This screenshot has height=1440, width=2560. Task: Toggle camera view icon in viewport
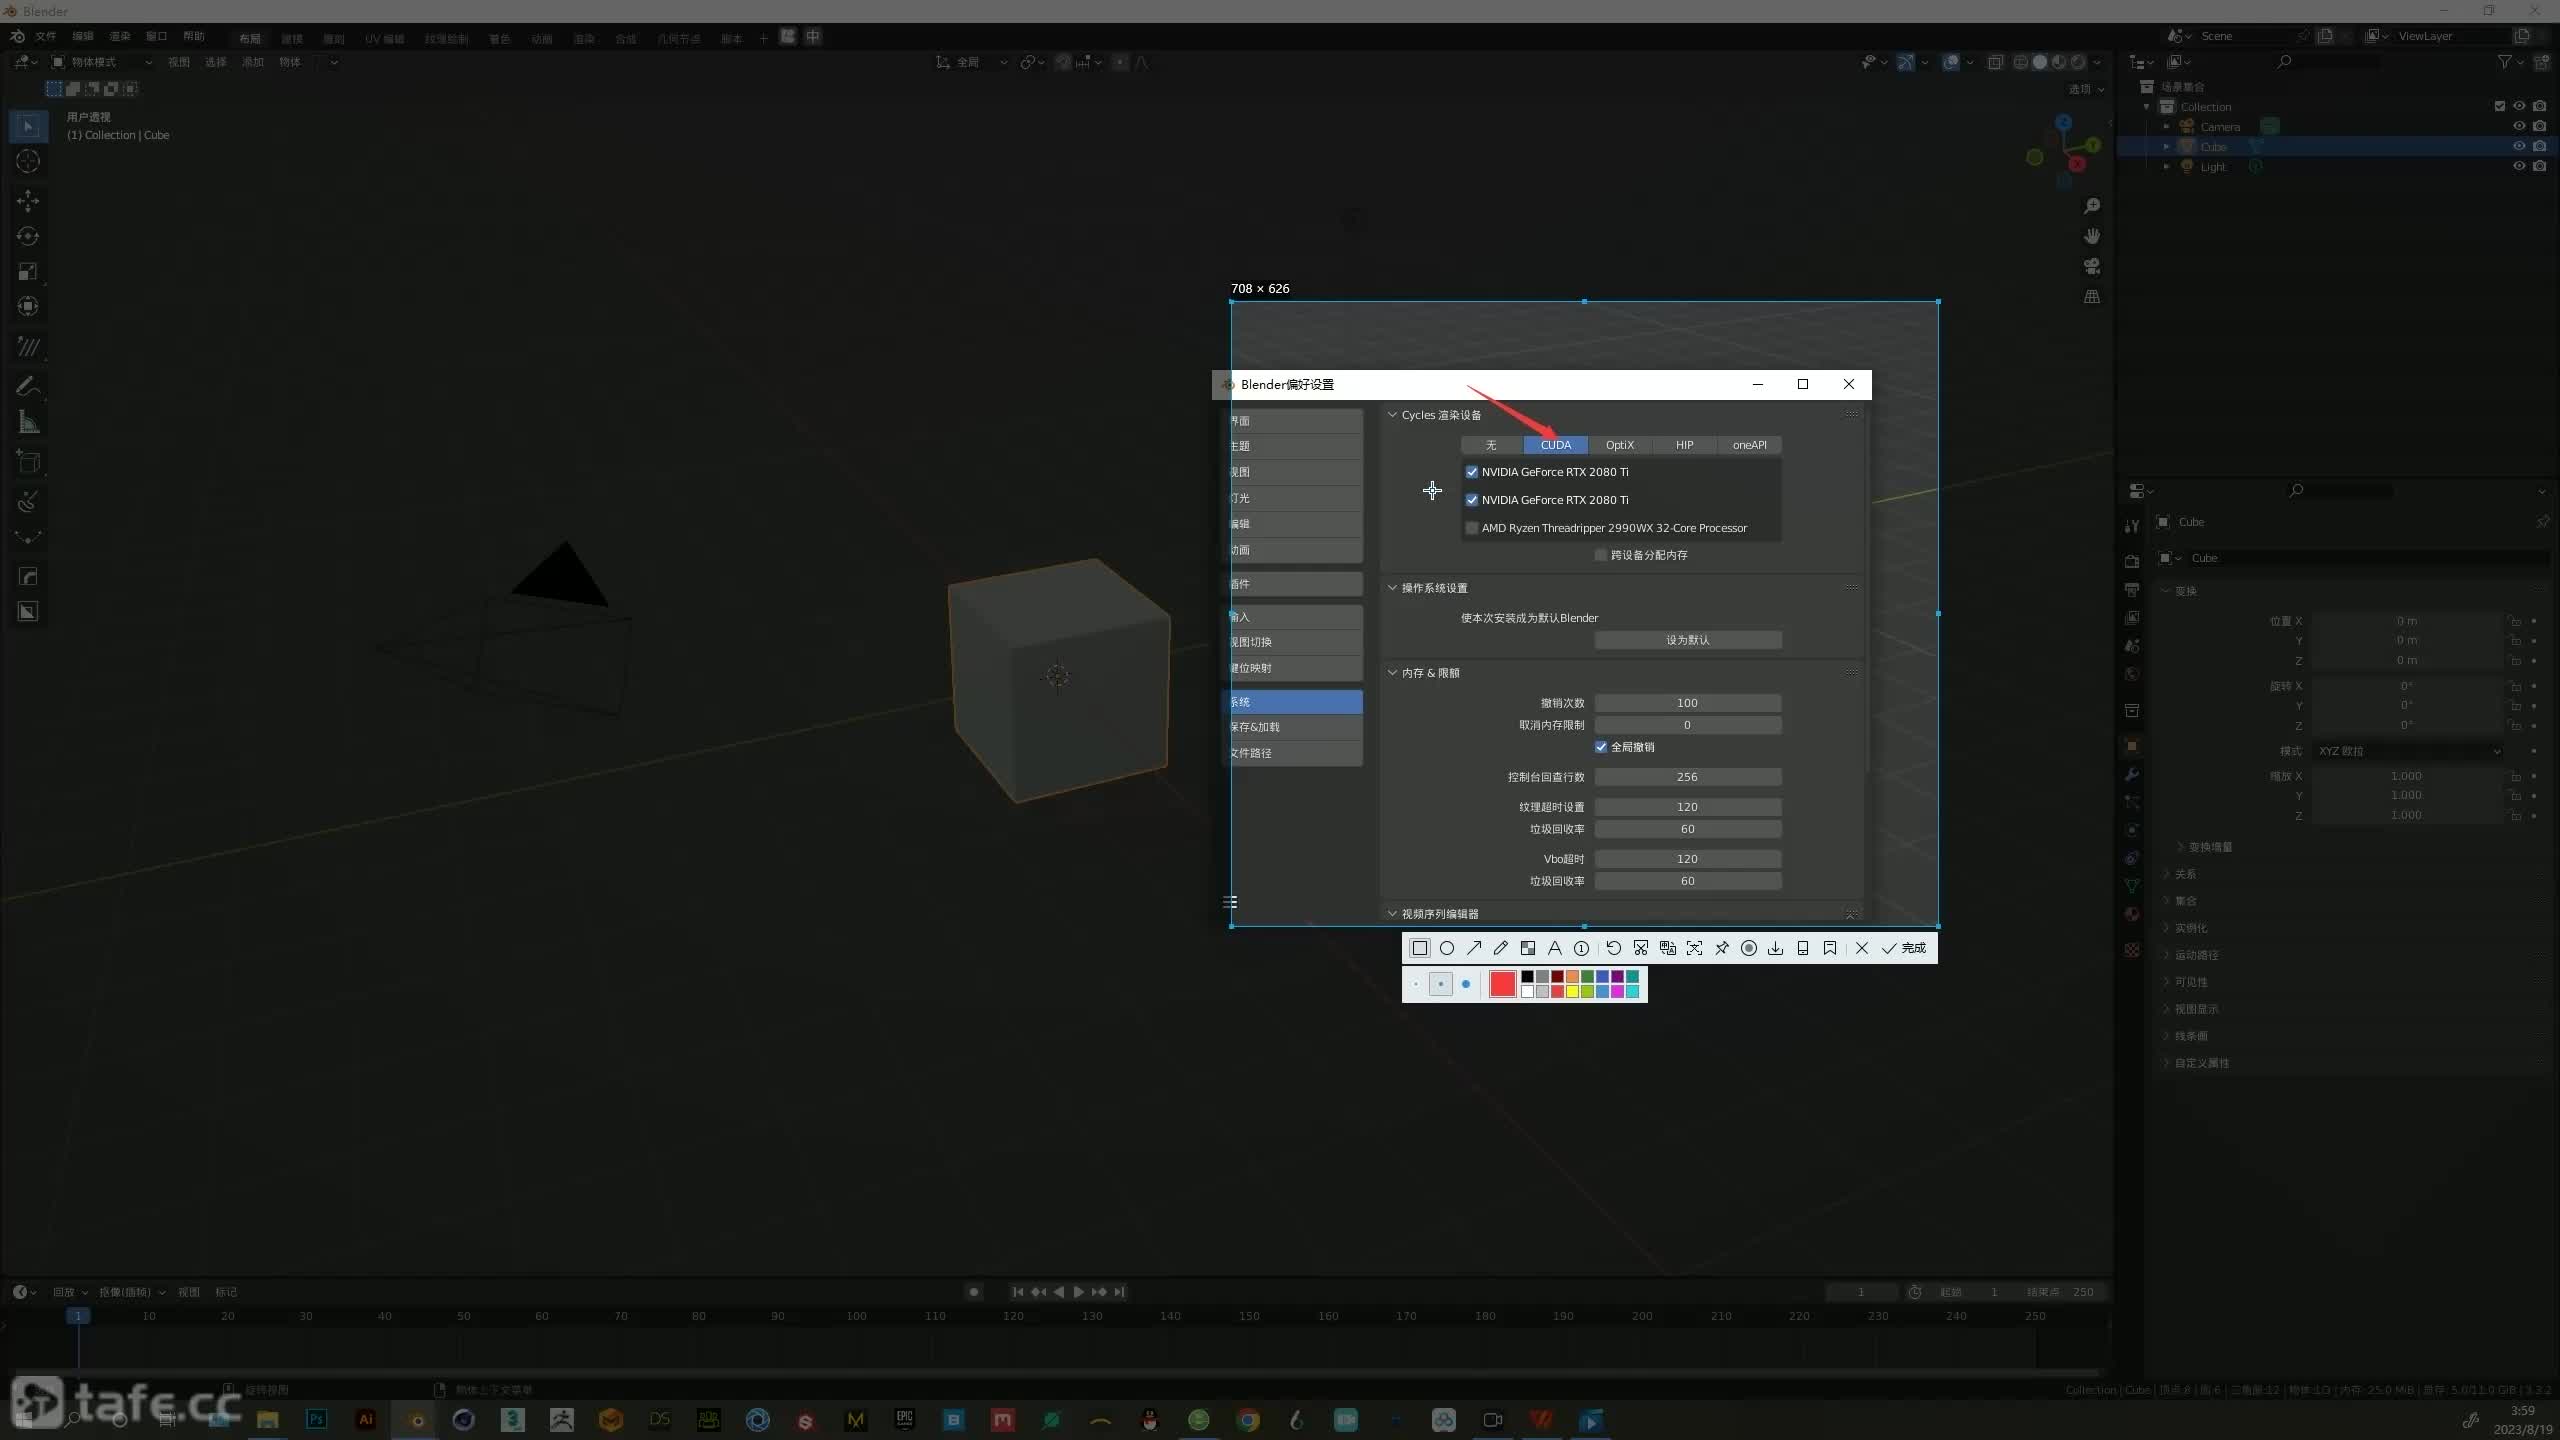click(x=2091, y=266)
